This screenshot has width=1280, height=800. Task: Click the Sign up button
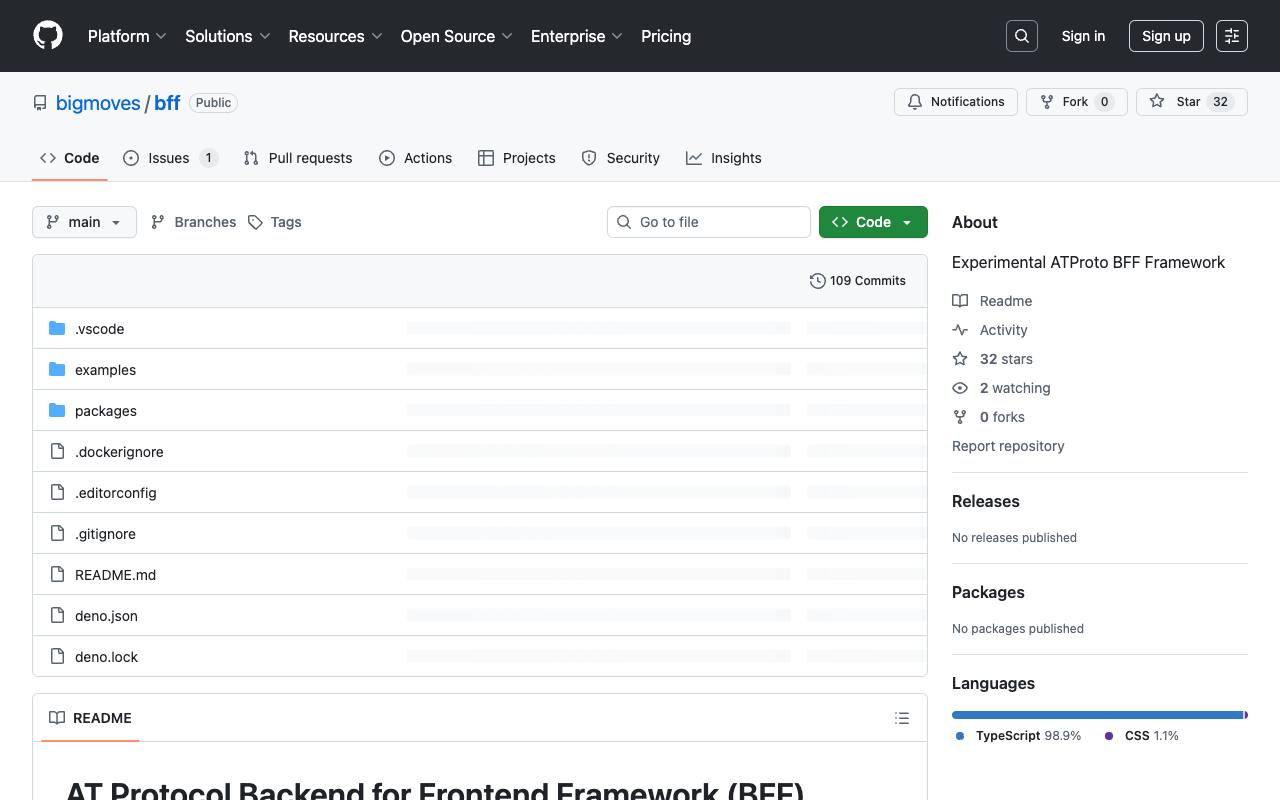point(1166,36)
